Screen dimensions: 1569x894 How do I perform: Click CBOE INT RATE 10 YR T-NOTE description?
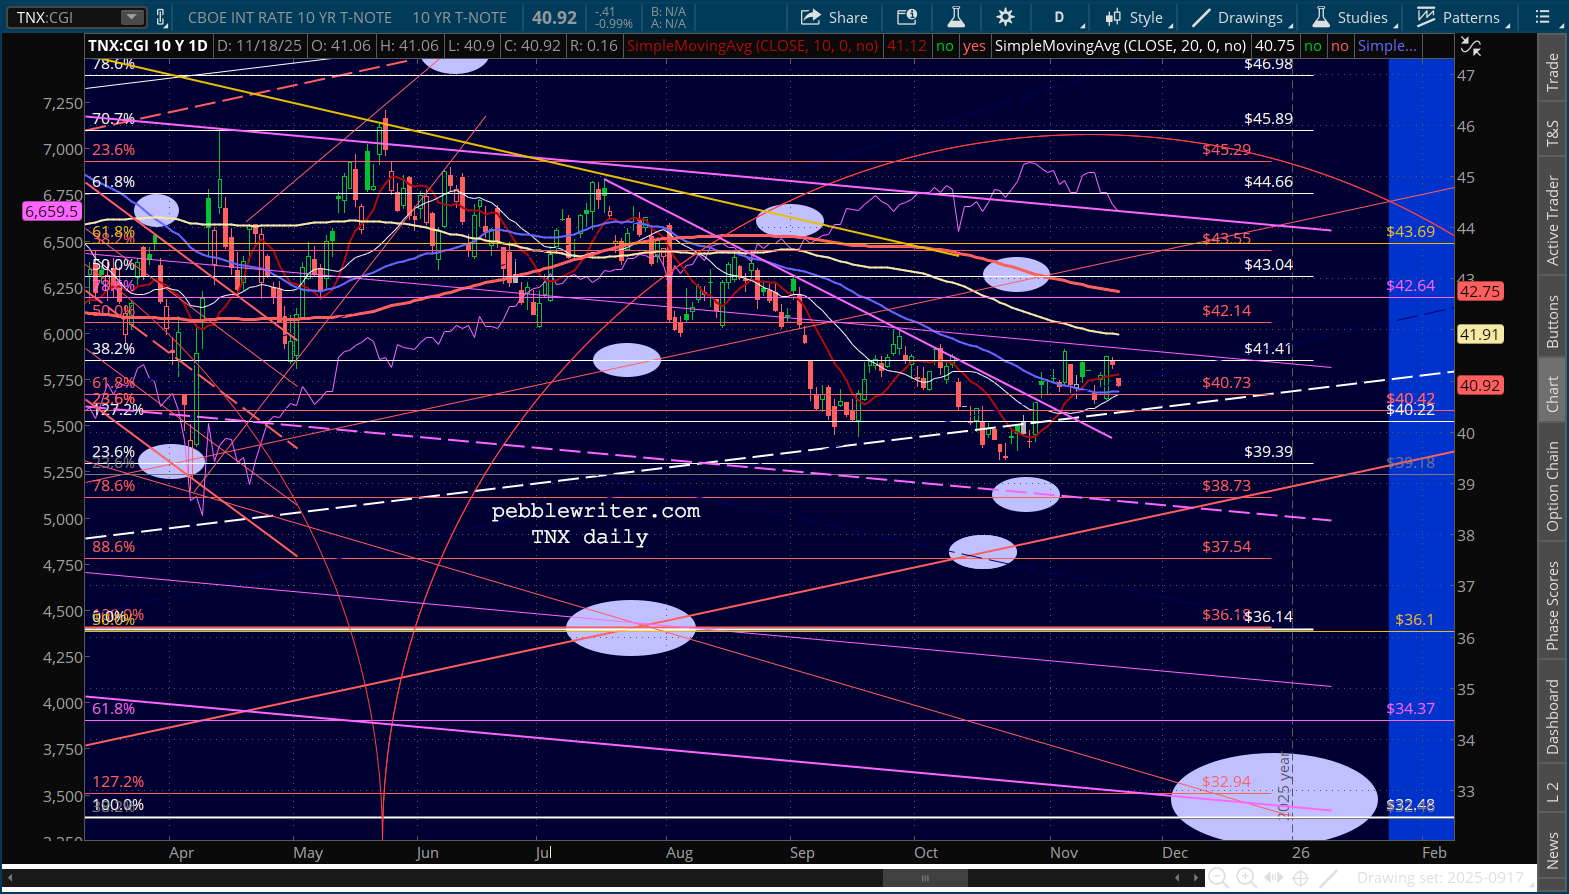point(290,17)
